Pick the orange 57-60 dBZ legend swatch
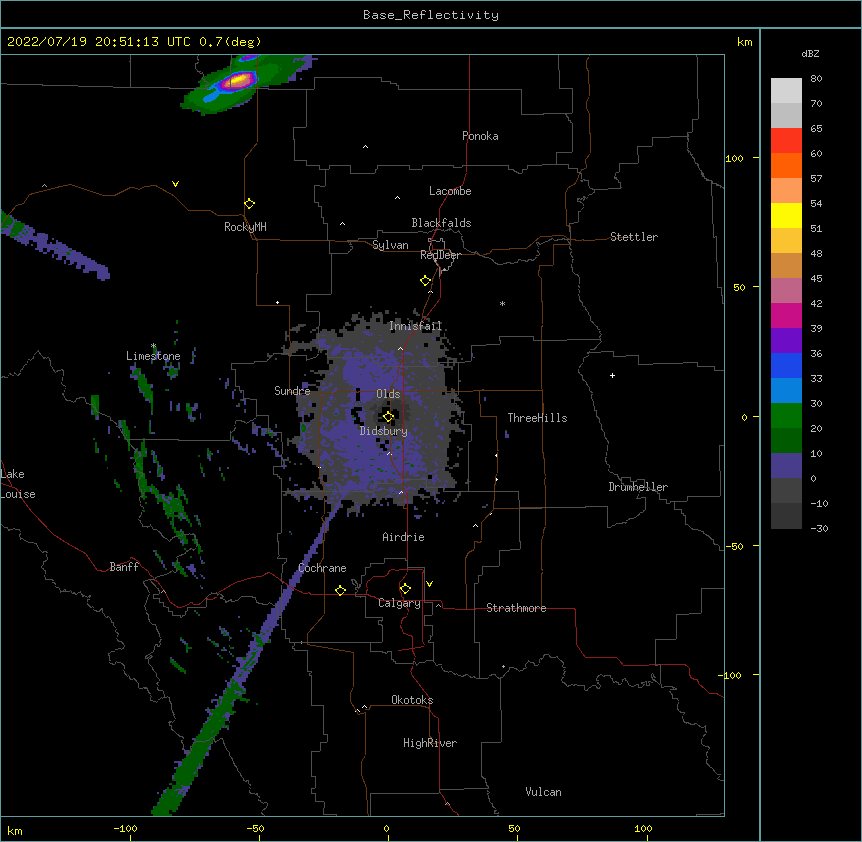Screen dimensions: 862x842 pyautogui.click(x=786, y=166)
